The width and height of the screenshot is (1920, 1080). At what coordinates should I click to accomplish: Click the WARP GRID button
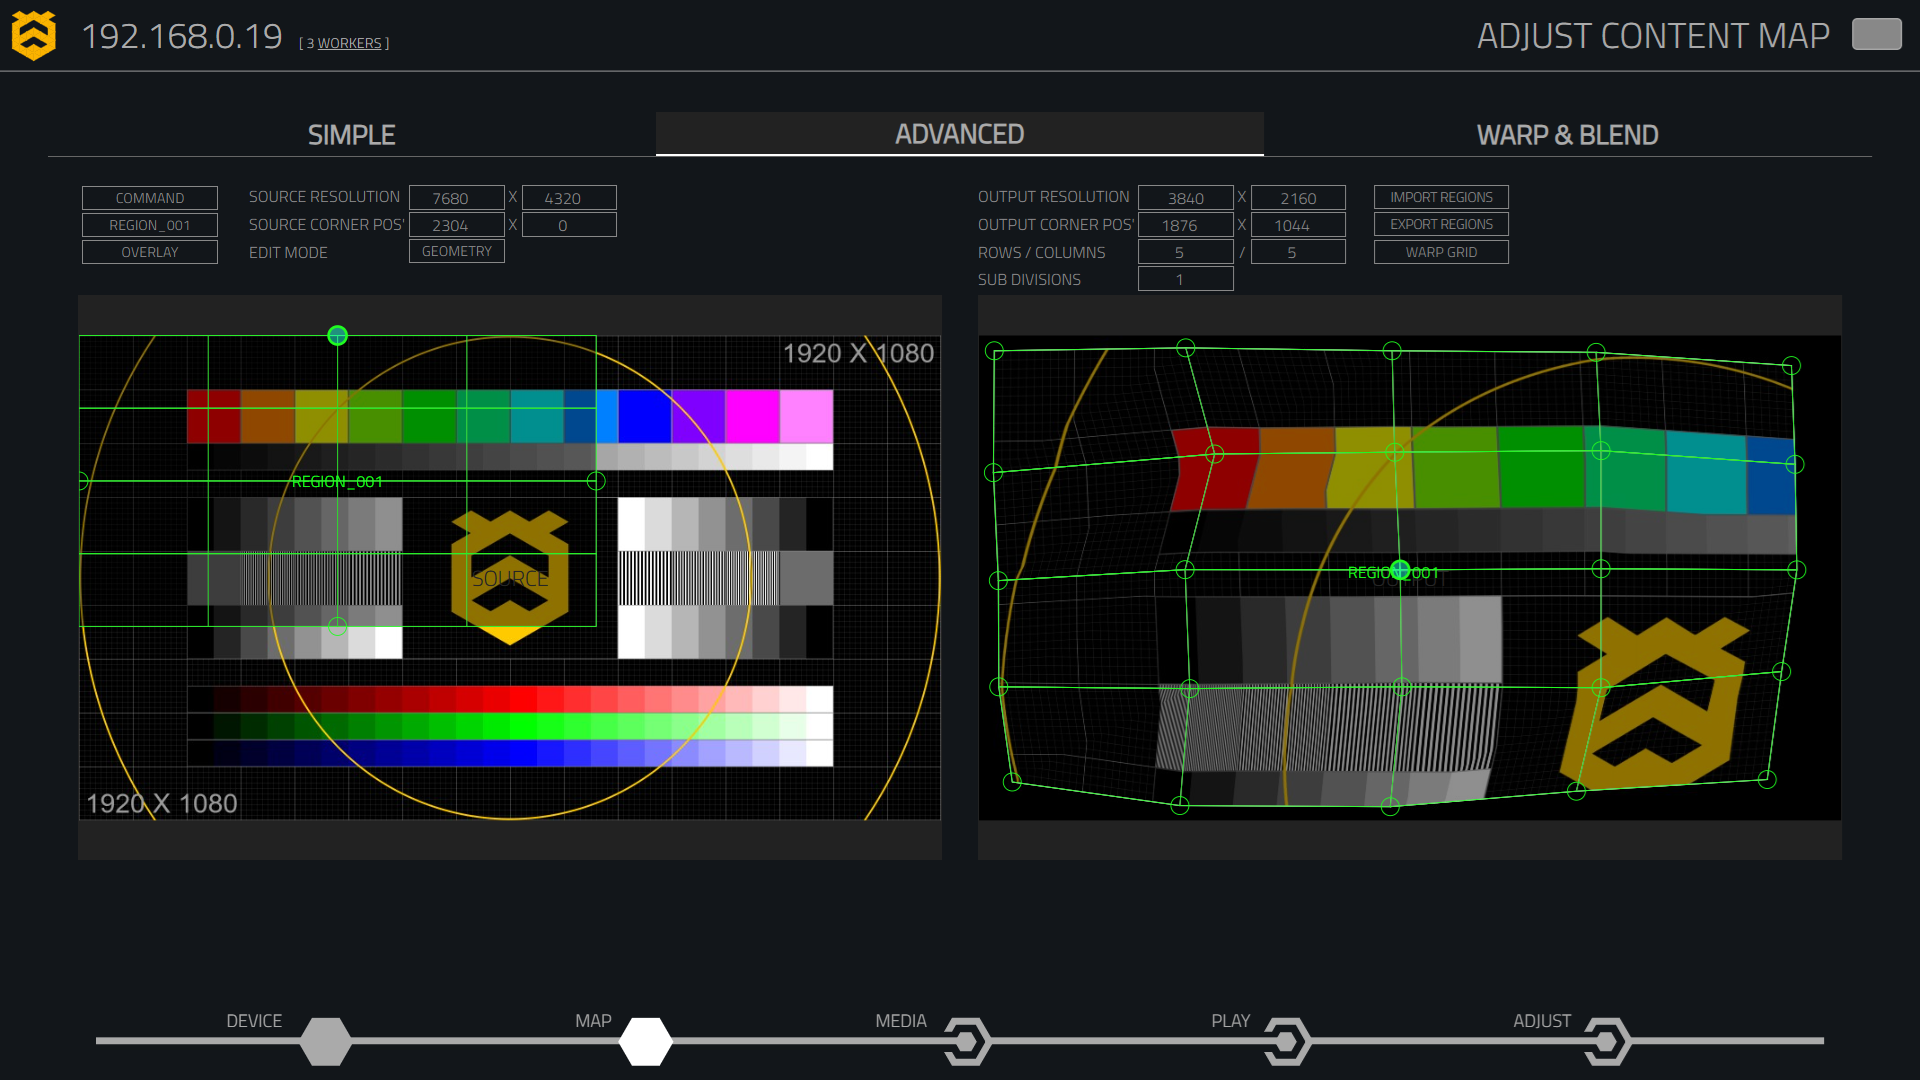pos(1441,251)
